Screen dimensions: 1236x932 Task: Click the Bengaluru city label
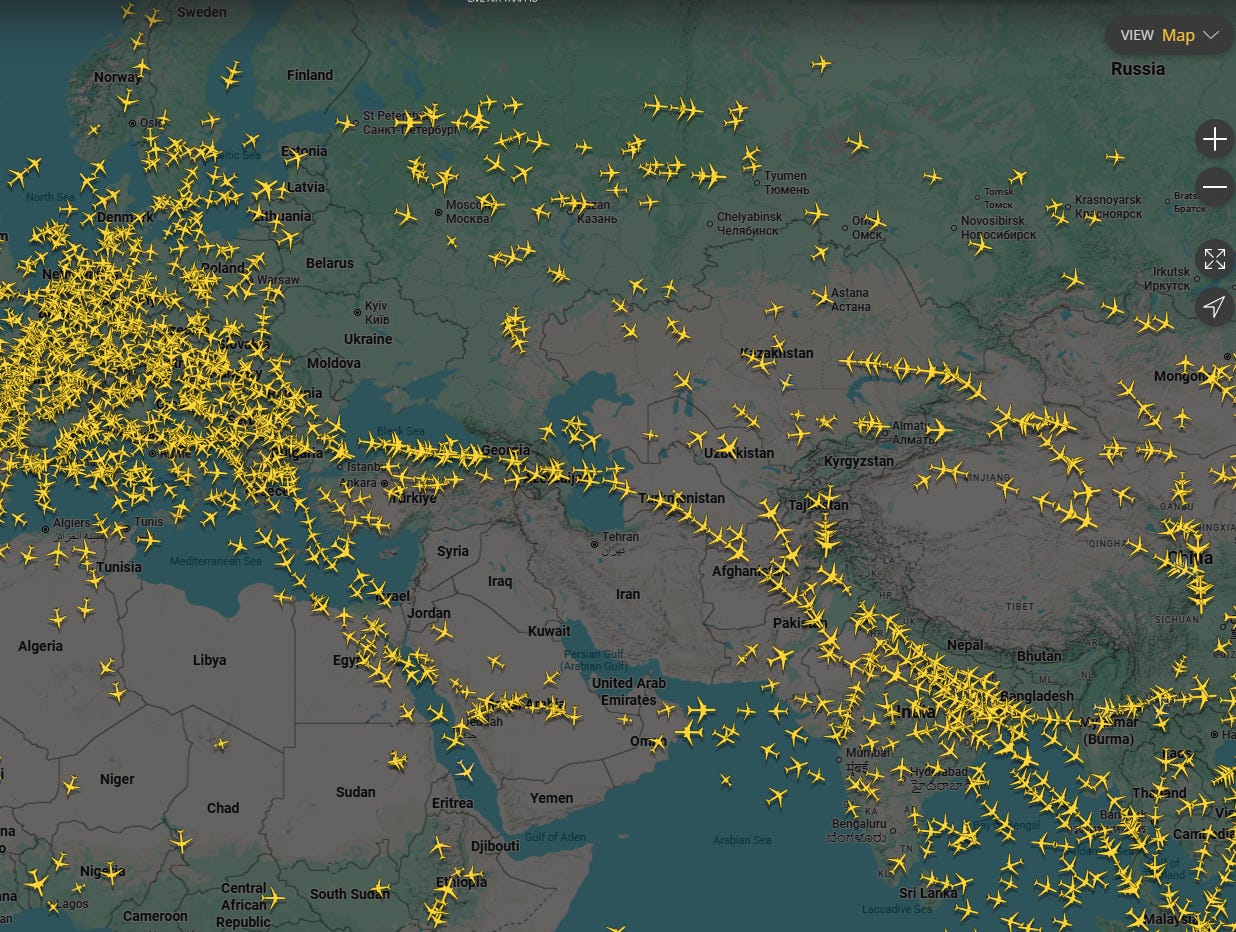click(857, 831)
